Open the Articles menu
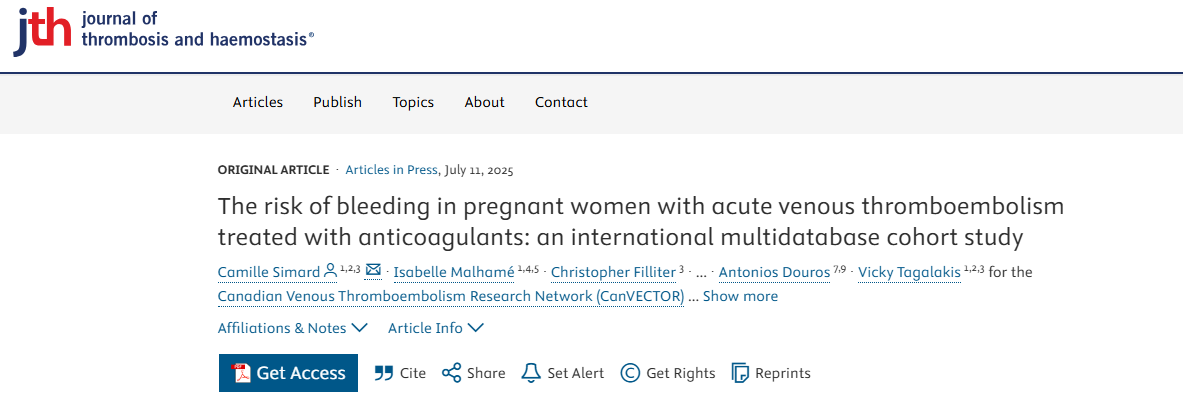 [x=258, y=103]
